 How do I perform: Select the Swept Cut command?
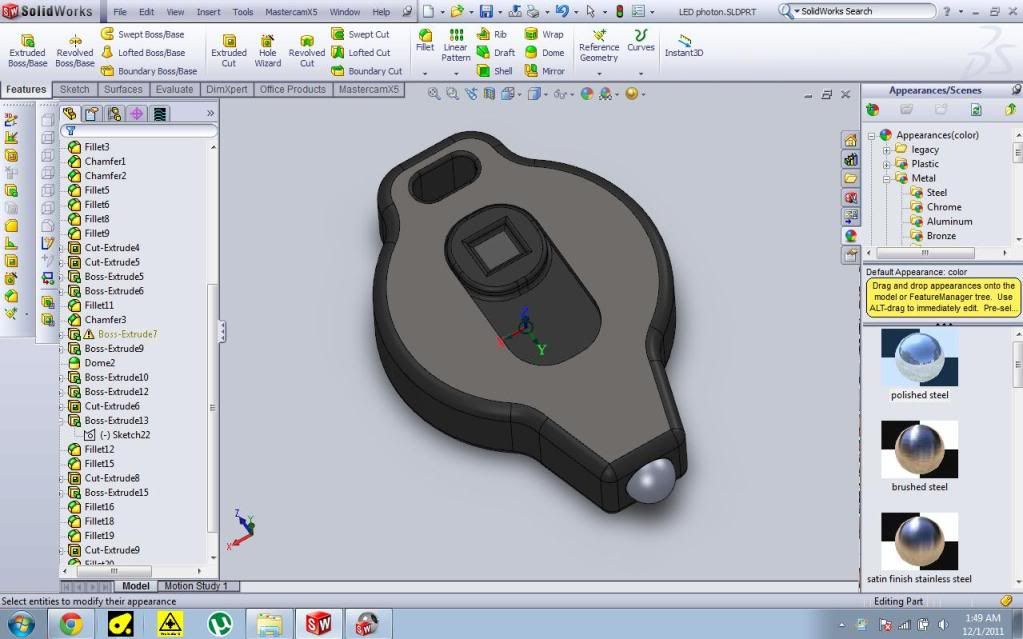pos(360,34)
